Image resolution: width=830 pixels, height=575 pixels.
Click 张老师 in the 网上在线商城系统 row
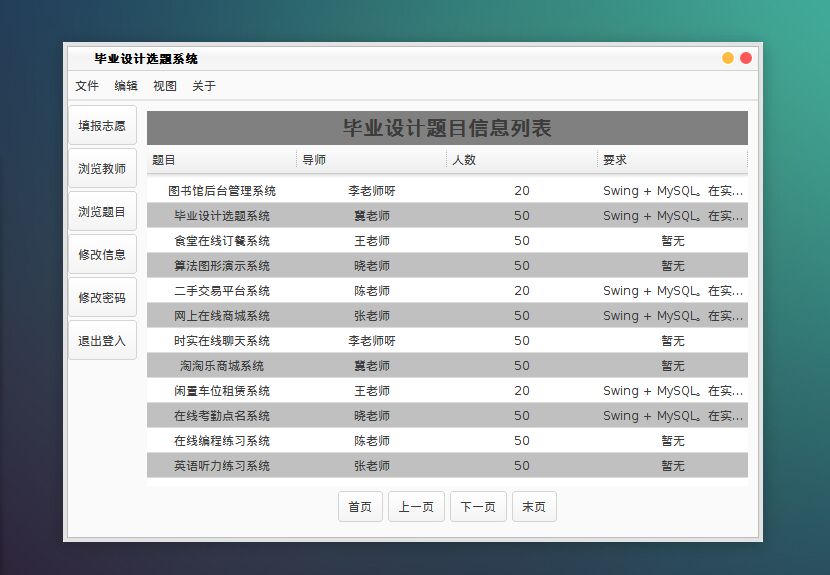click(x=372, y=316)
